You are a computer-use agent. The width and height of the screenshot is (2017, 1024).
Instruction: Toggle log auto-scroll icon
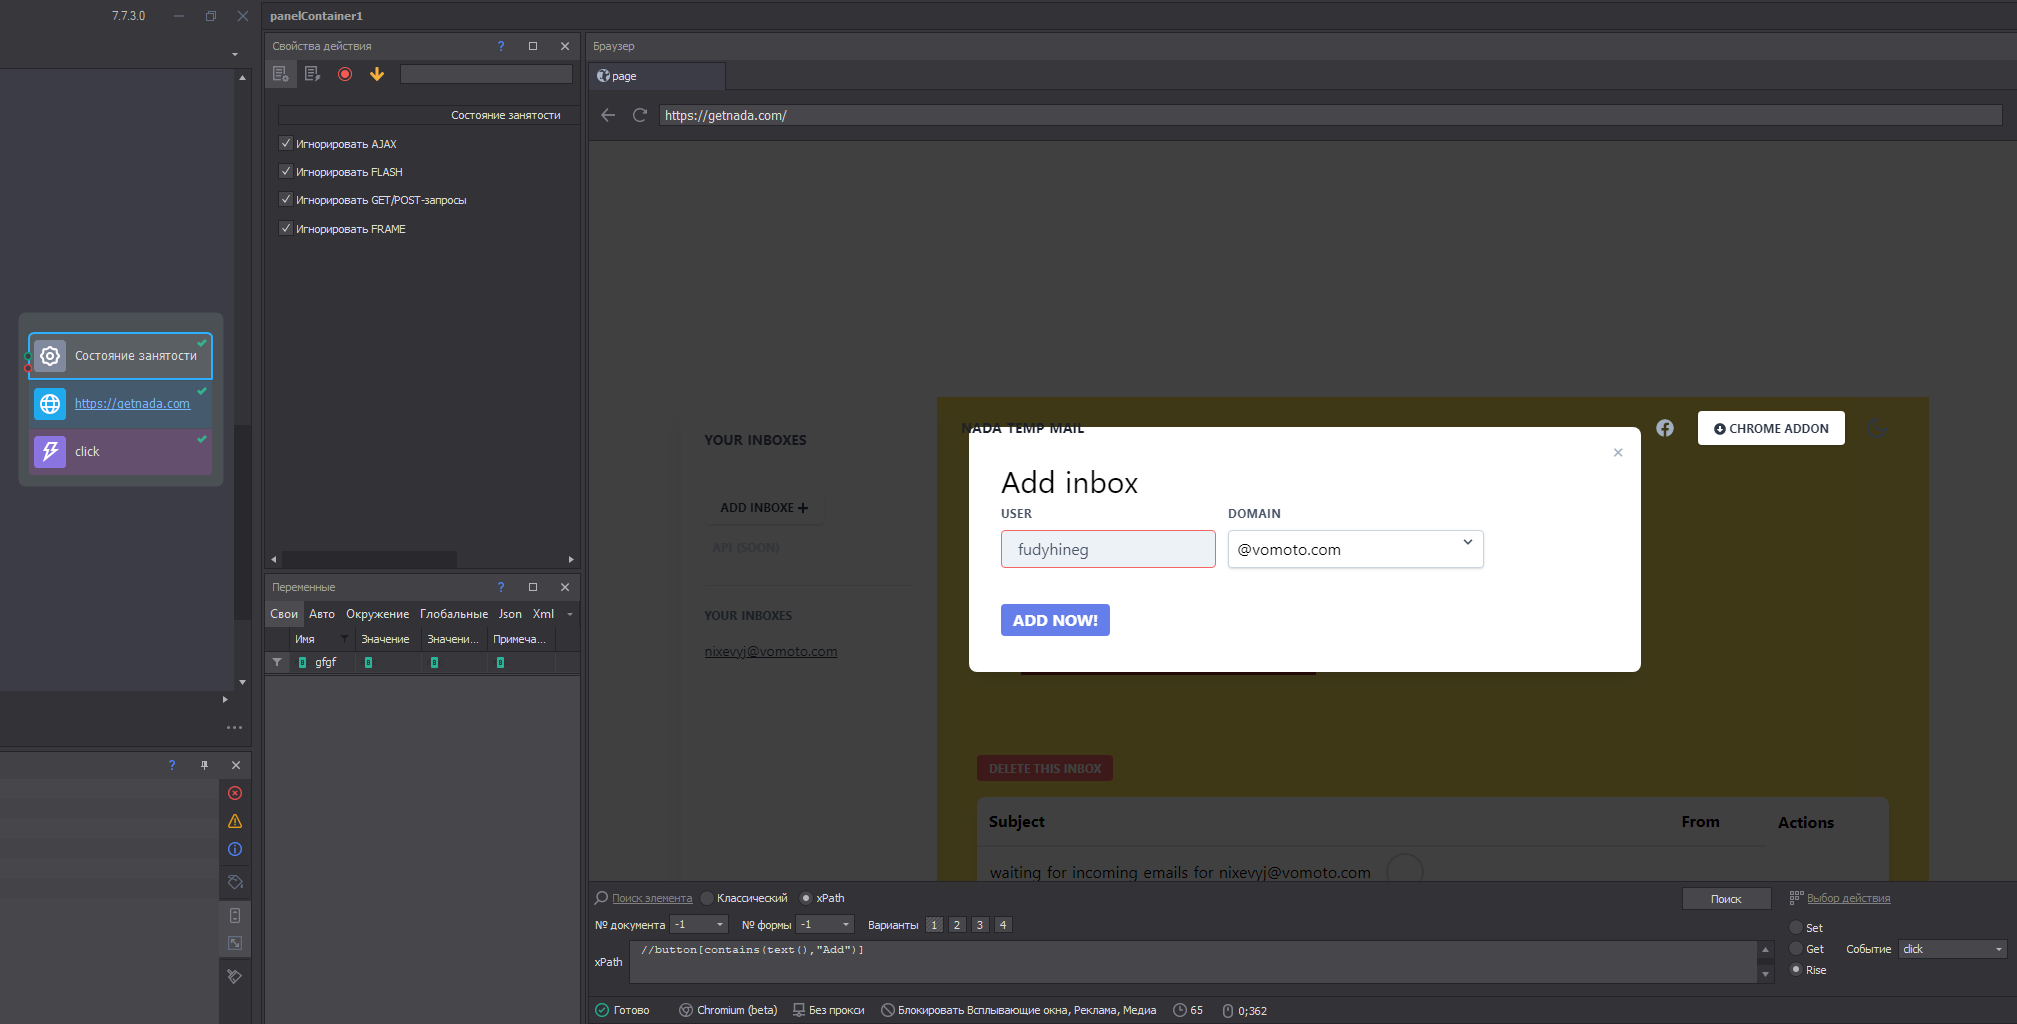coord(235,915)
